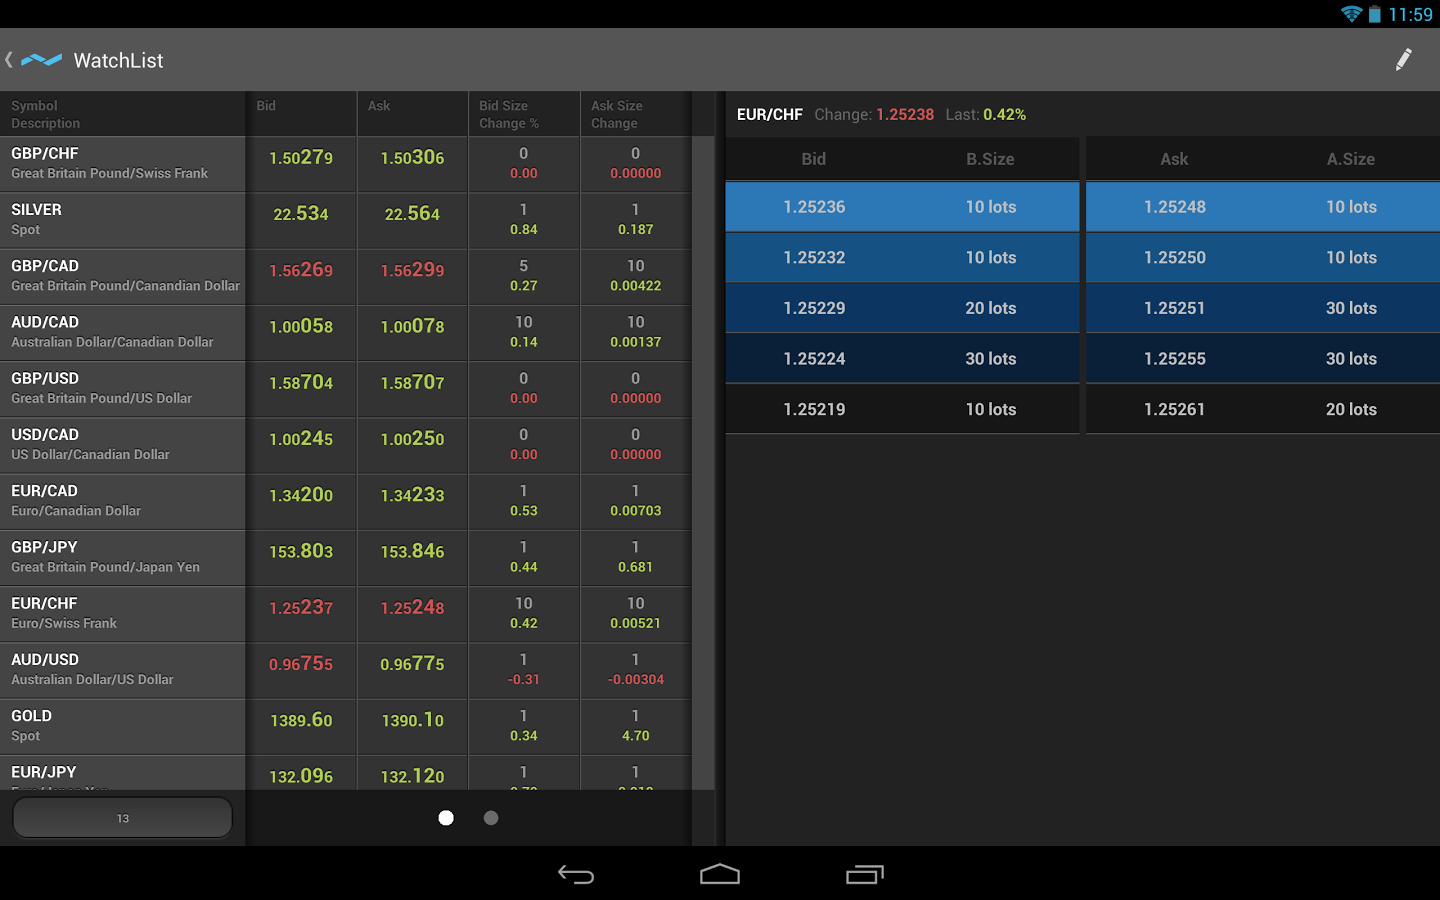
Task: Select depth bid level 1.25219
Action: (902, 409)
